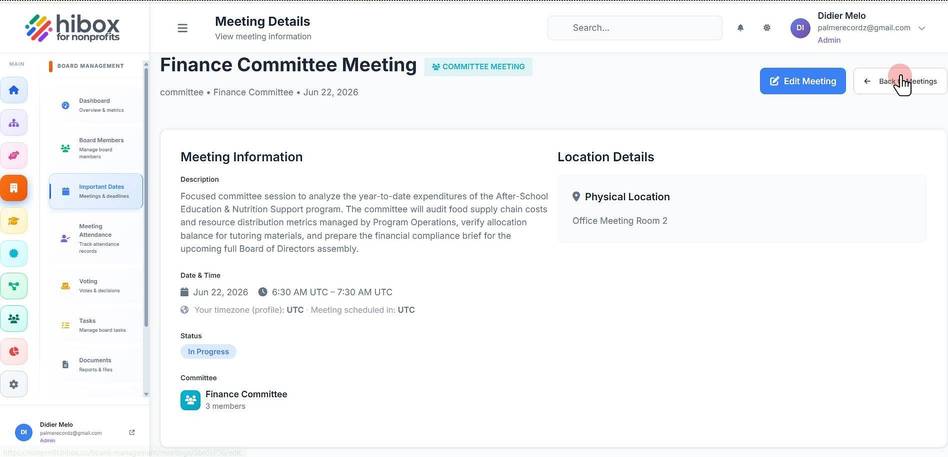Click Back to Meetings button

click(900, 81)
